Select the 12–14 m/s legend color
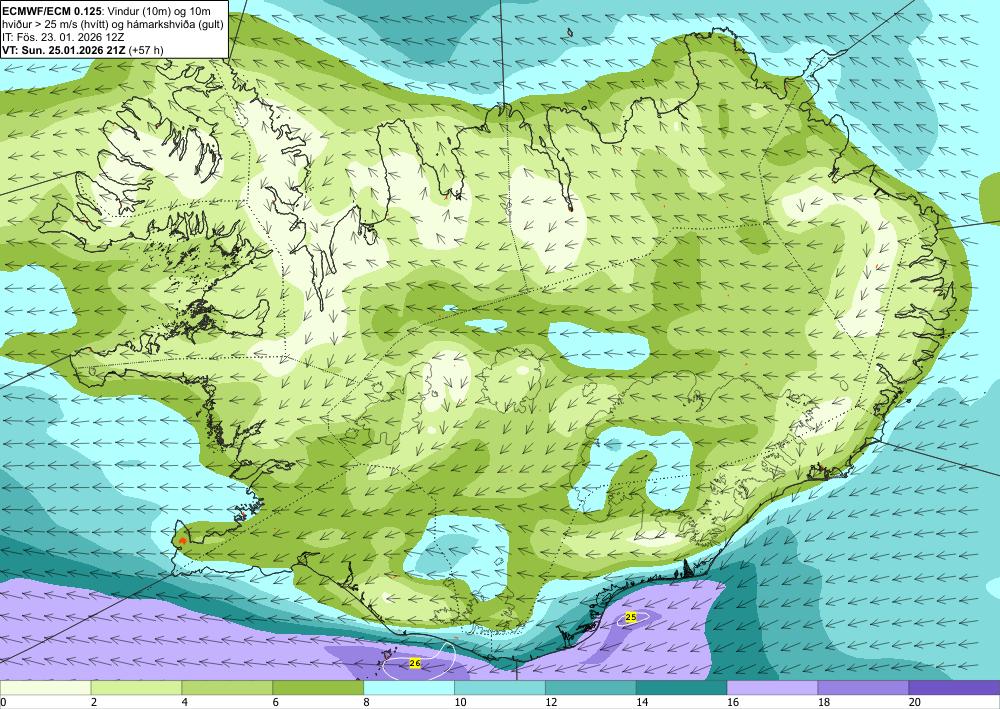Screen dimensions: 1000x709 pos(591,688)
